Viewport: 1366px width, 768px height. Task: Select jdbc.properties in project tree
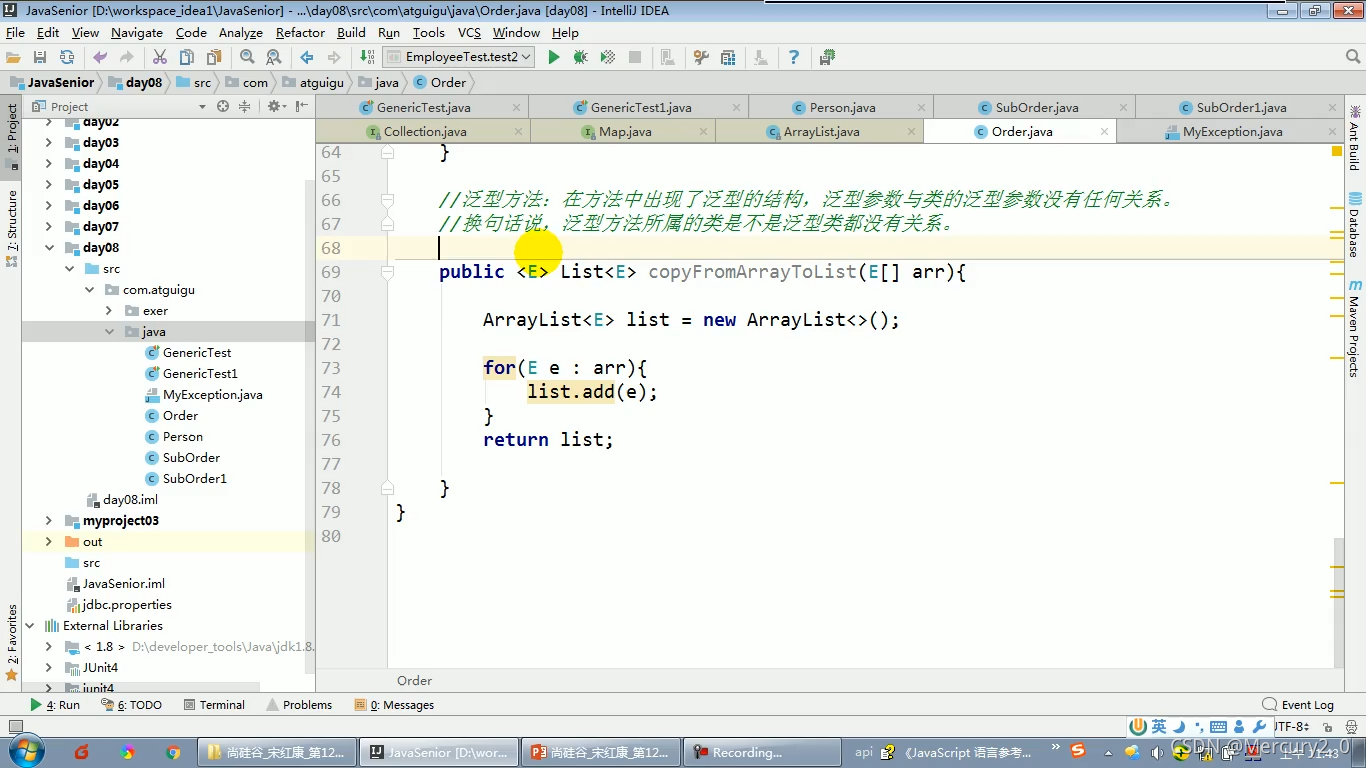point(126,604)
